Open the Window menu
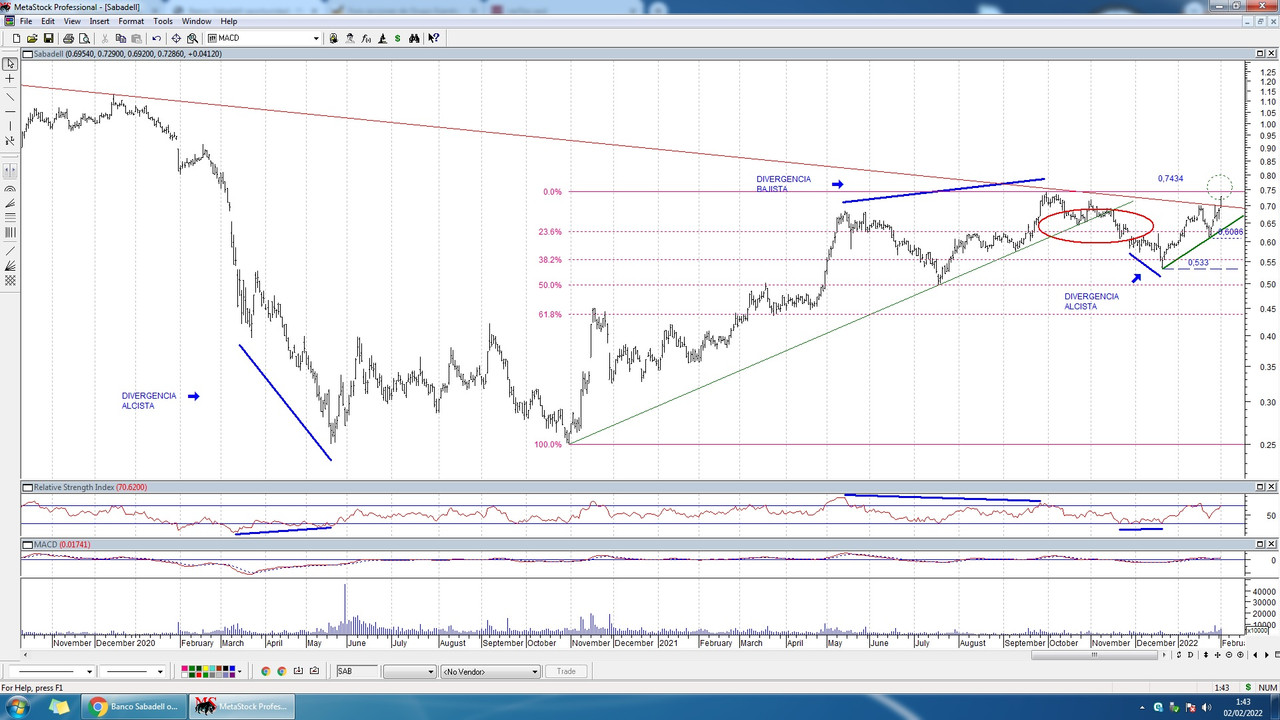The image size is (1280, 720). 197,21
